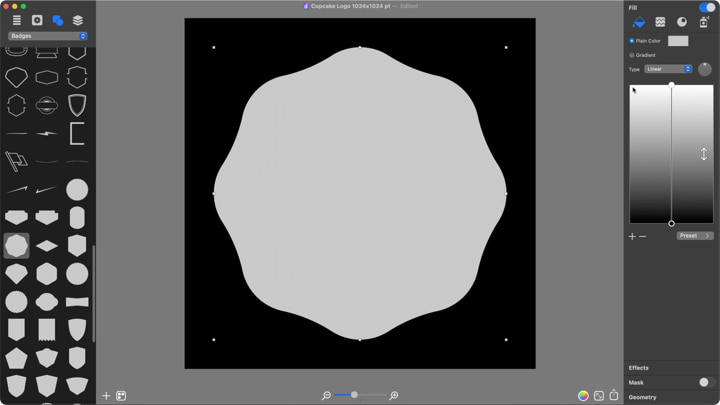Open the layers stack tab icon
The width and height of the screenshot is (720, 405).
[x=78, y=20]
